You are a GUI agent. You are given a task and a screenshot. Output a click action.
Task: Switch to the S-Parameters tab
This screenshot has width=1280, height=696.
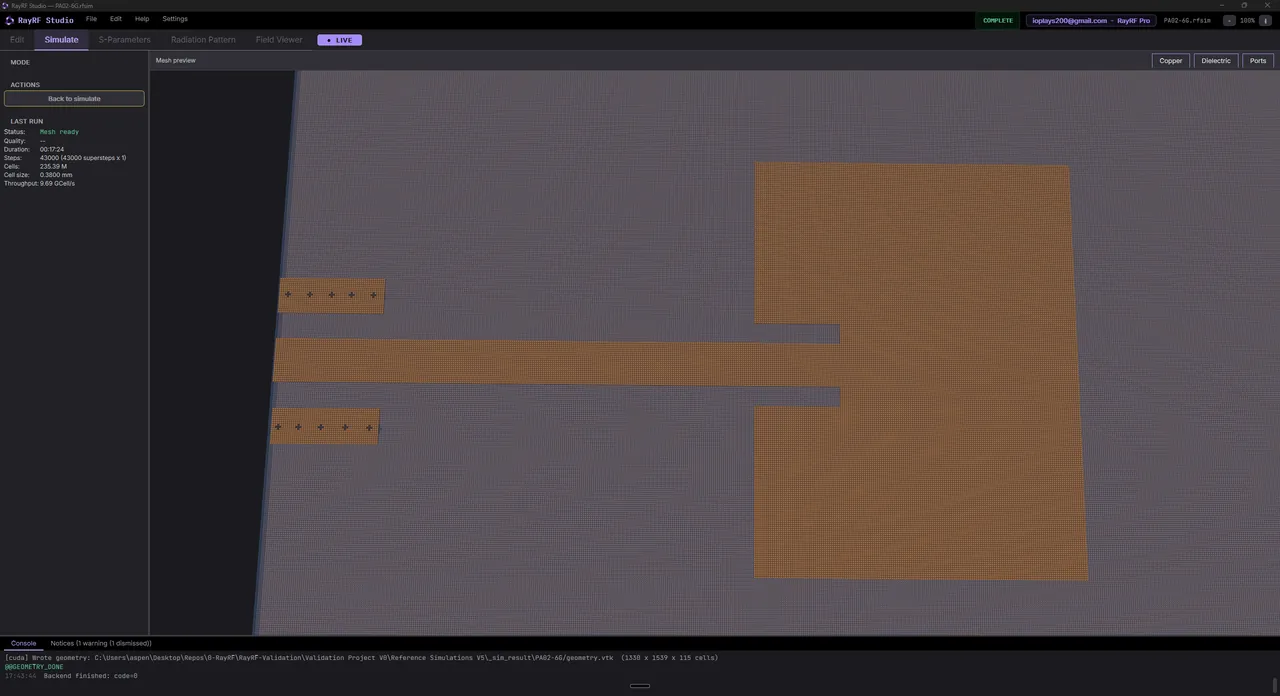(124, 40)
